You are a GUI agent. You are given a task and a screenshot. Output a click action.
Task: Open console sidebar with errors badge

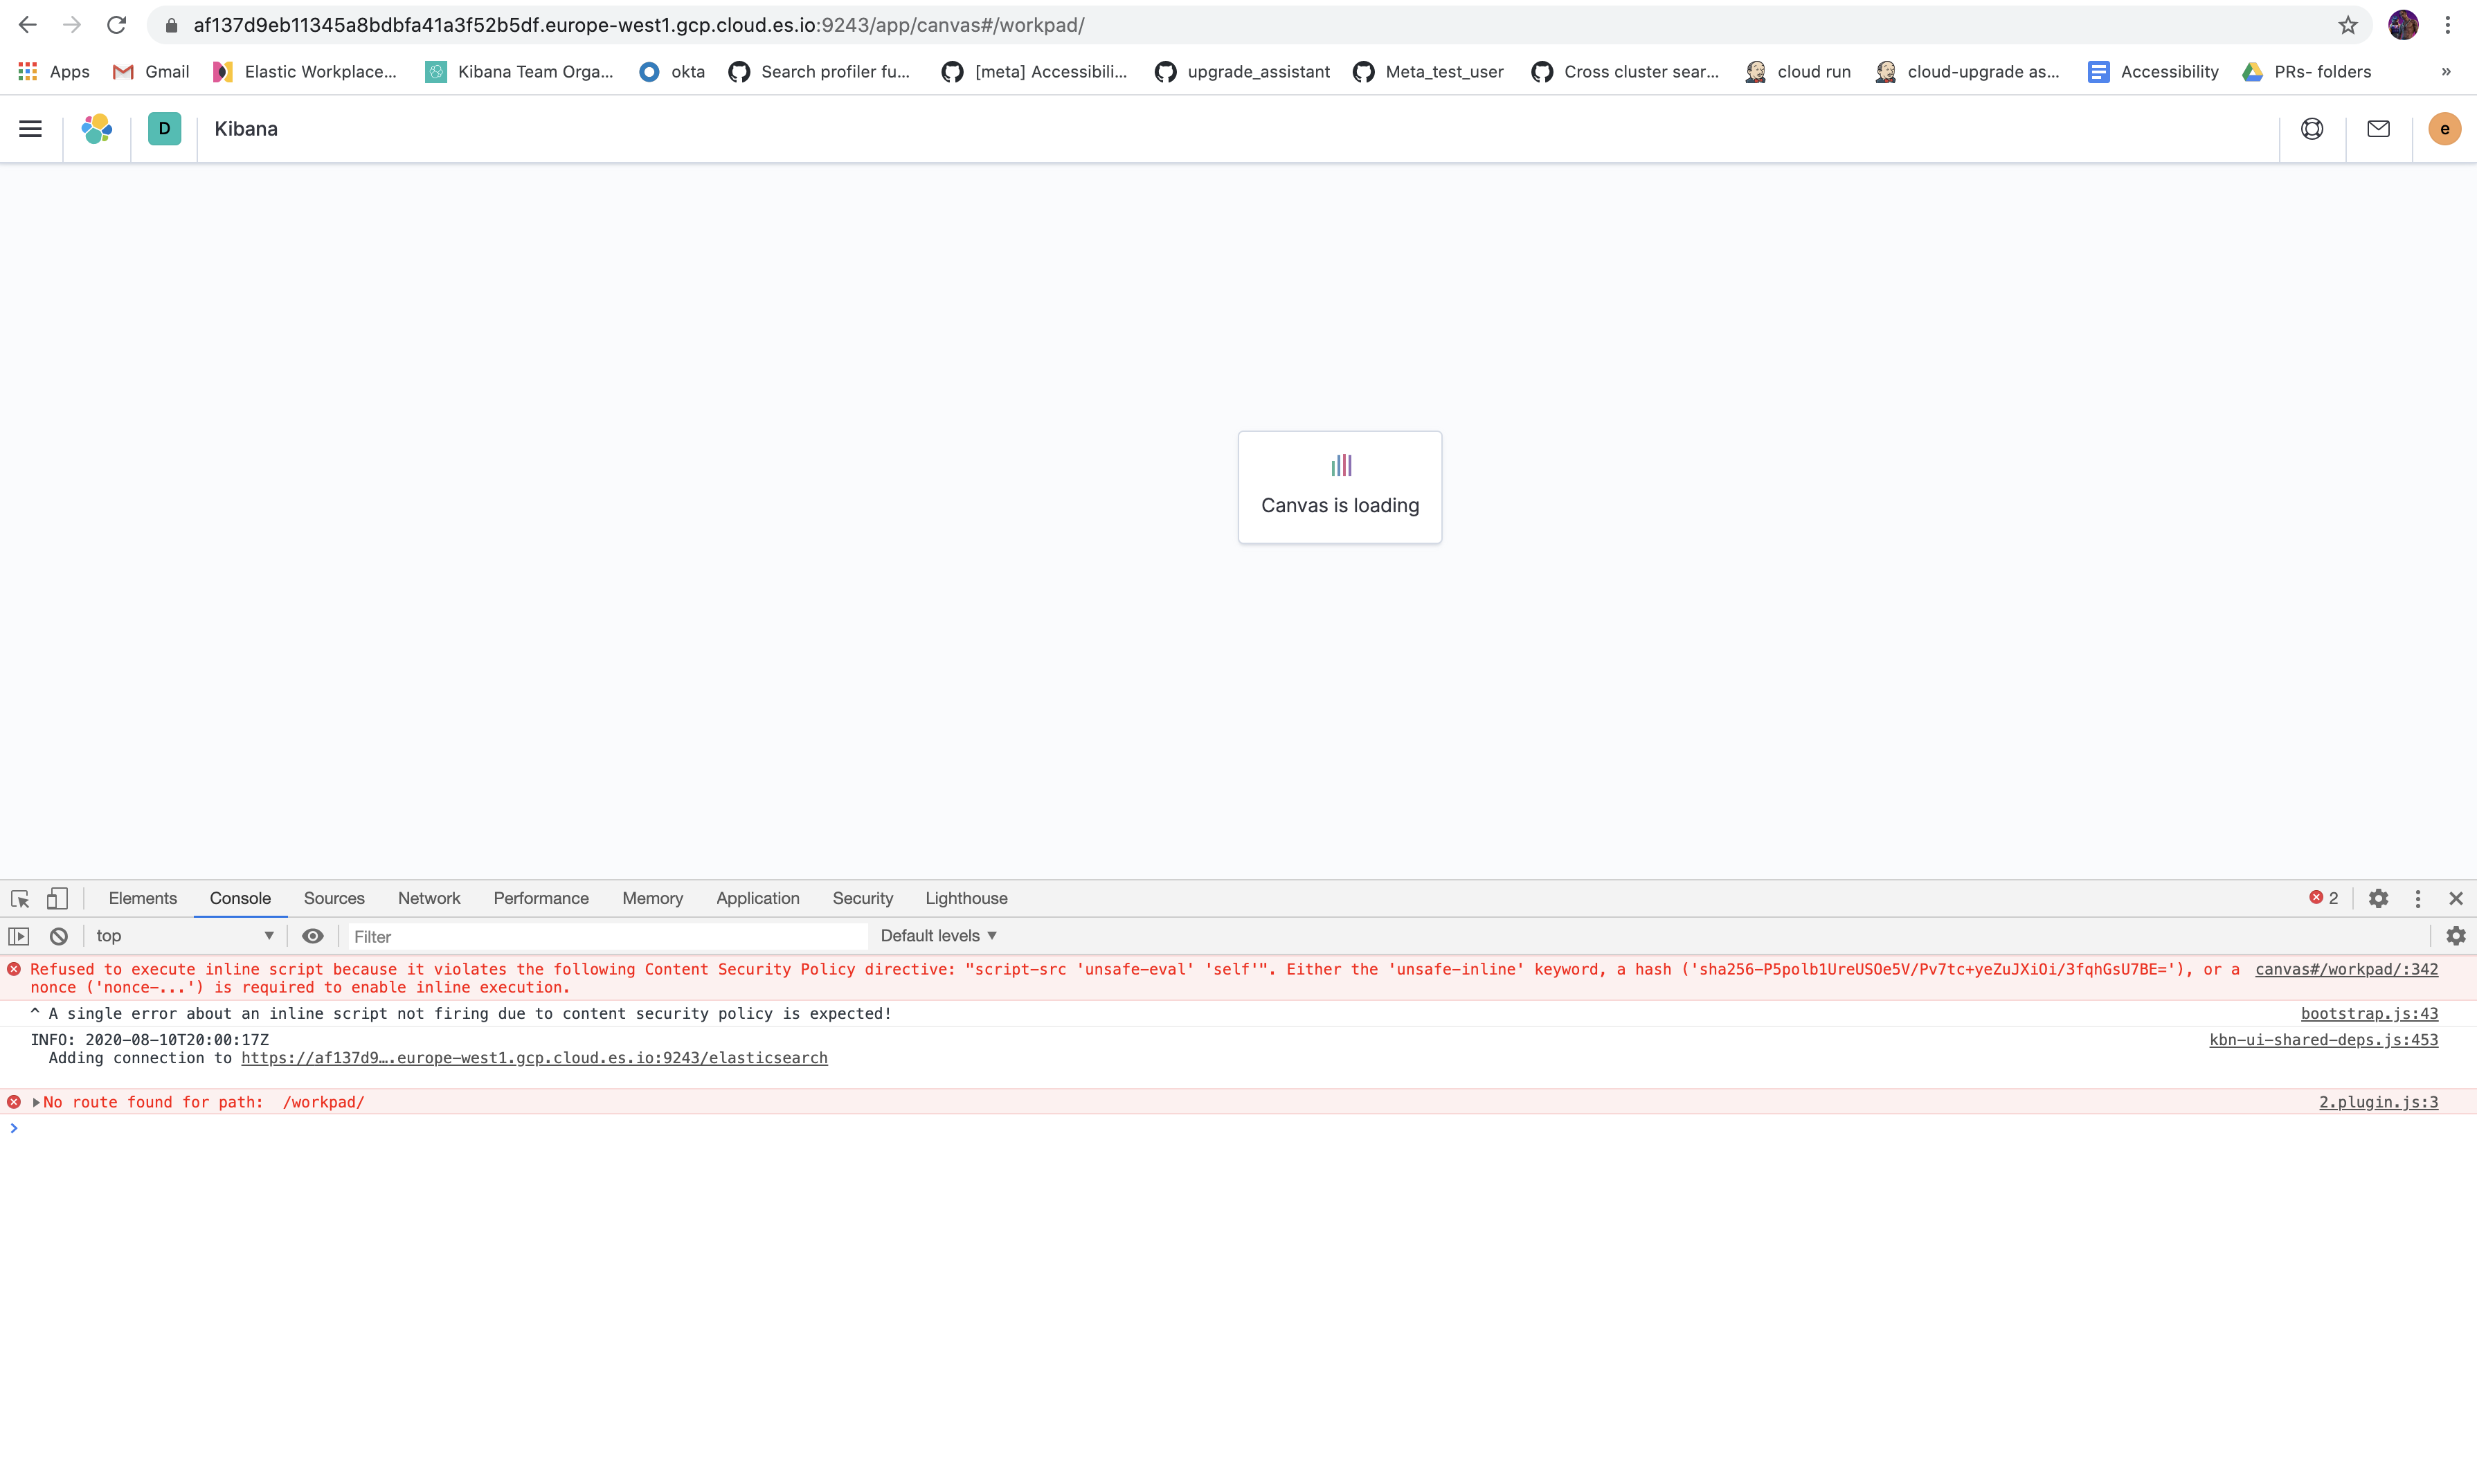tap(2324, 898)
